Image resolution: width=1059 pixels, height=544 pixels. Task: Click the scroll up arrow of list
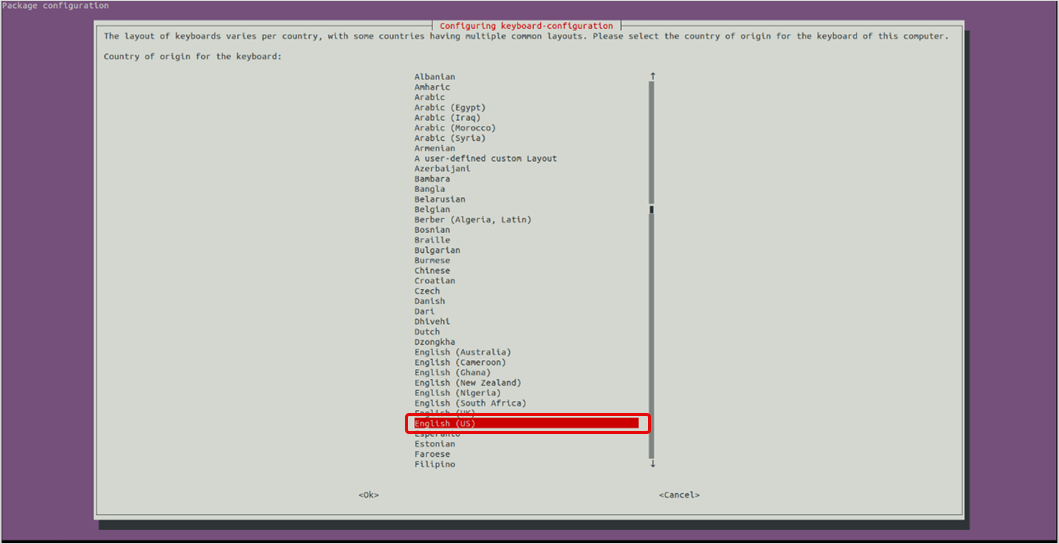click(x=652, y=76)
